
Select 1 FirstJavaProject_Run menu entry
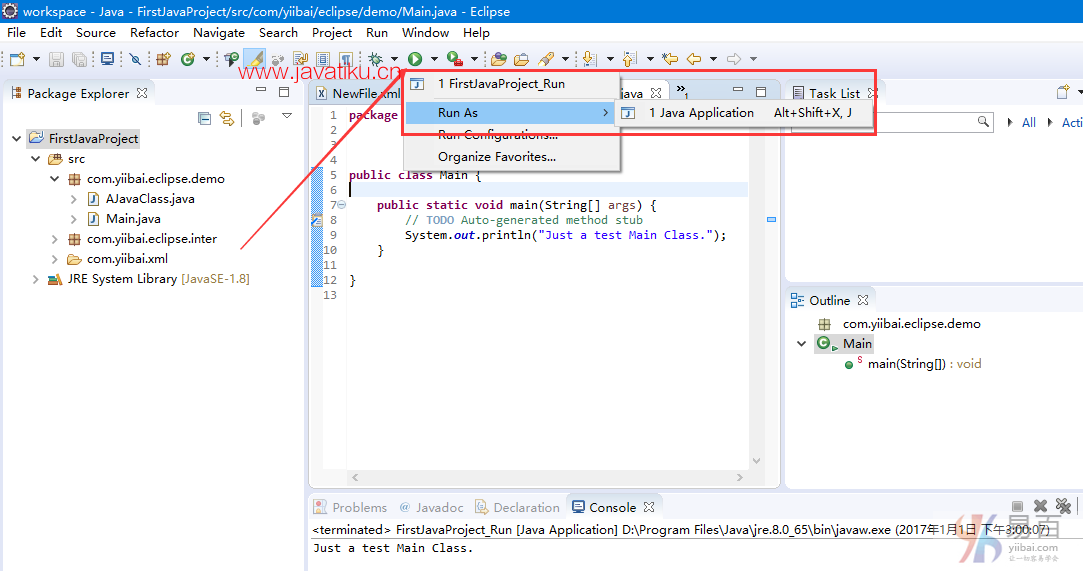click(510, 84)
